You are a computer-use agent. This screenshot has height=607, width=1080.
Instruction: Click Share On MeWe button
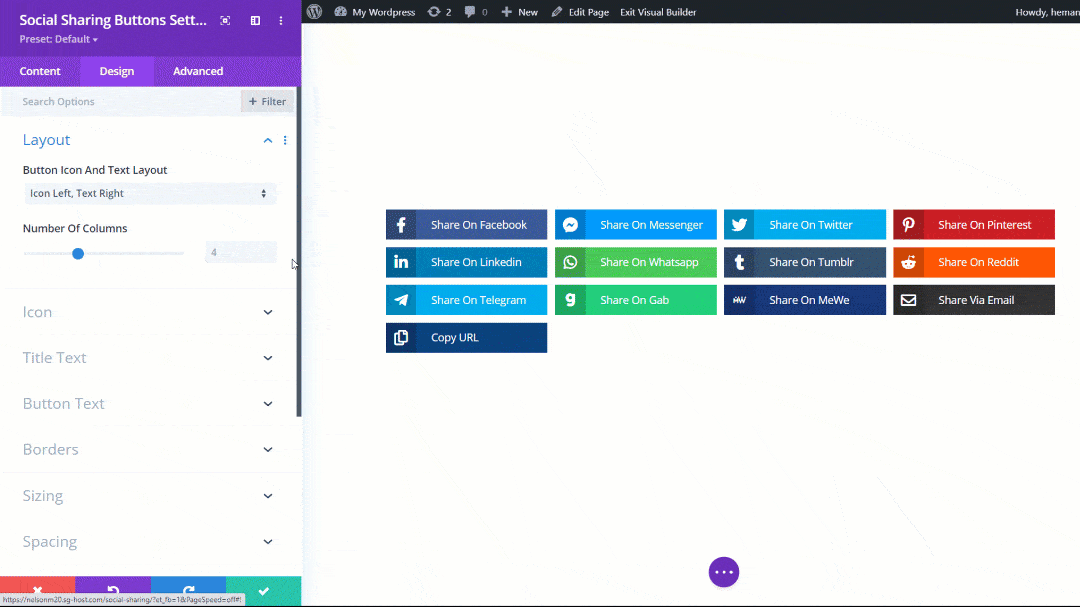coord(804,300)
